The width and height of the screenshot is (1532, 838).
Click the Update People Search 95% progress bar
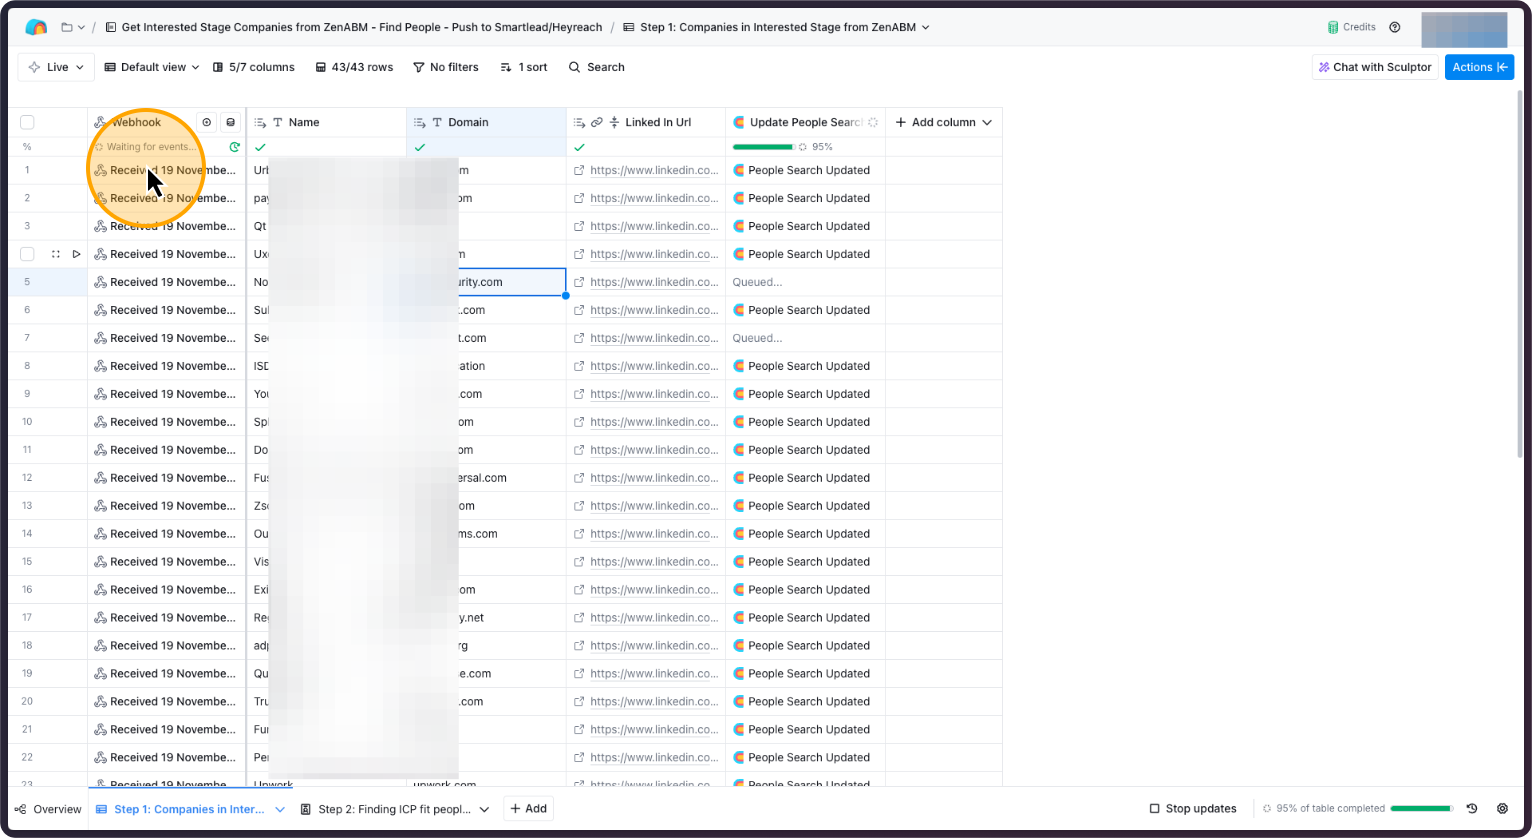[x=763, y=147]
